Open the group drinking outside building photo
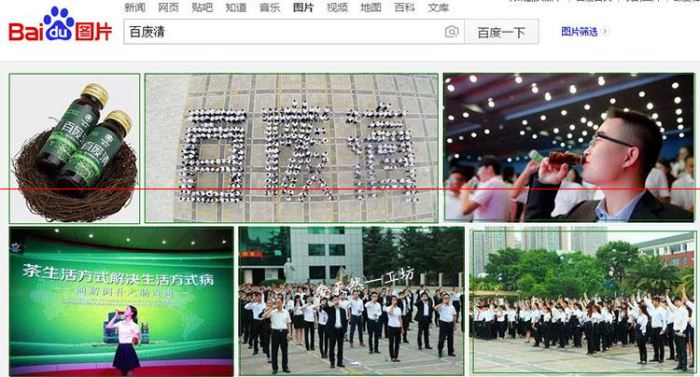The width and height of the screenshot is (700, 377). pyautogui.click(x=351, y=301)
